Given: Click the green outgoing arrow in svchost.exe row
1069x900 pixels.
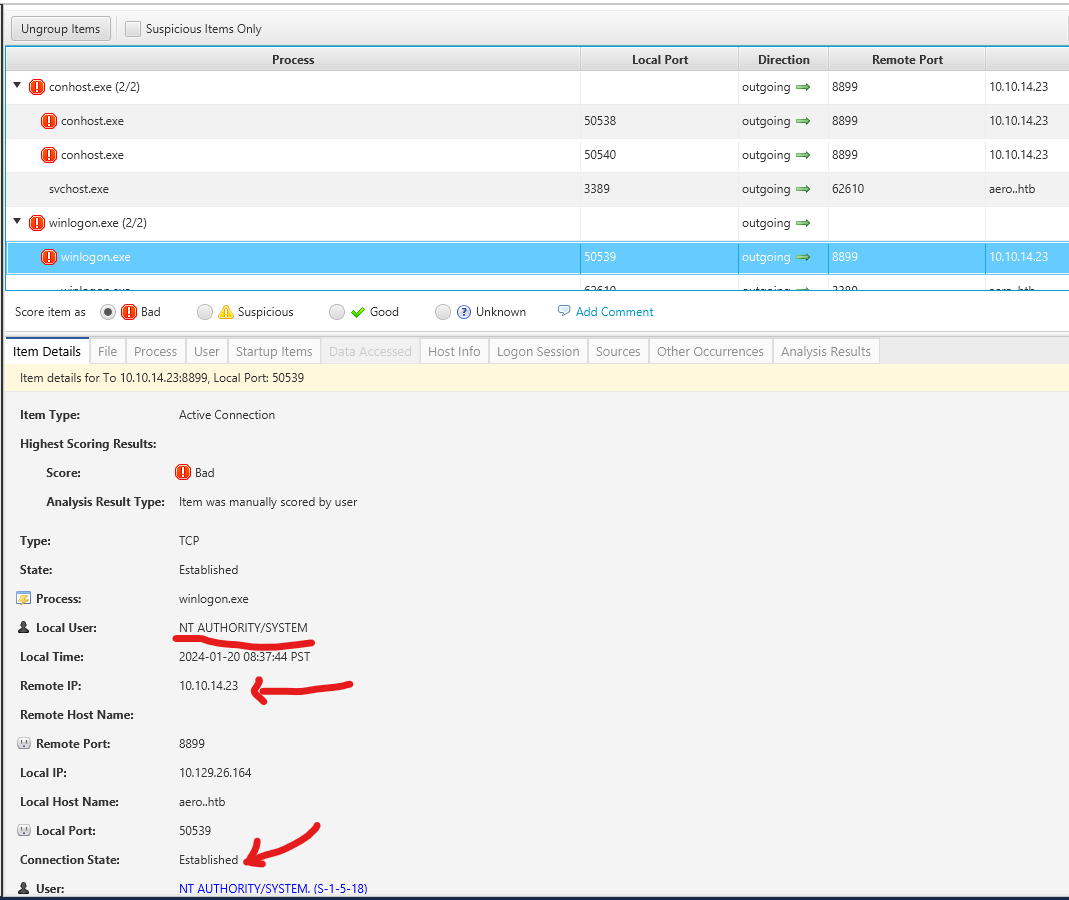Looking at the screenshot, I should pyautogui.click(x=802, y=189).
